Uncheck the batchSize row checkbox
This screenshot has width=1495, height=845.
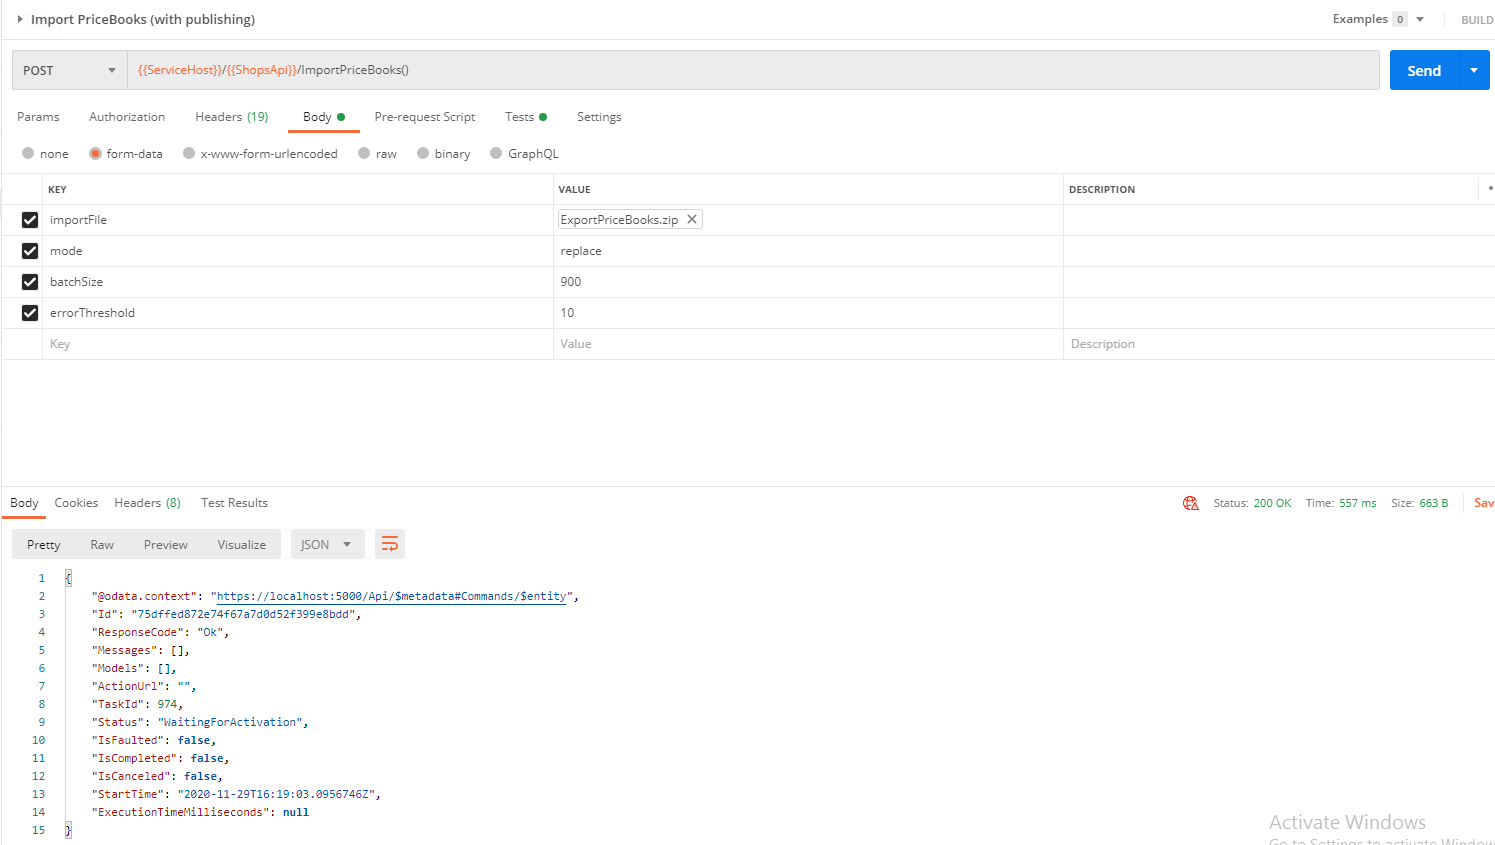[x=30, y=282]
